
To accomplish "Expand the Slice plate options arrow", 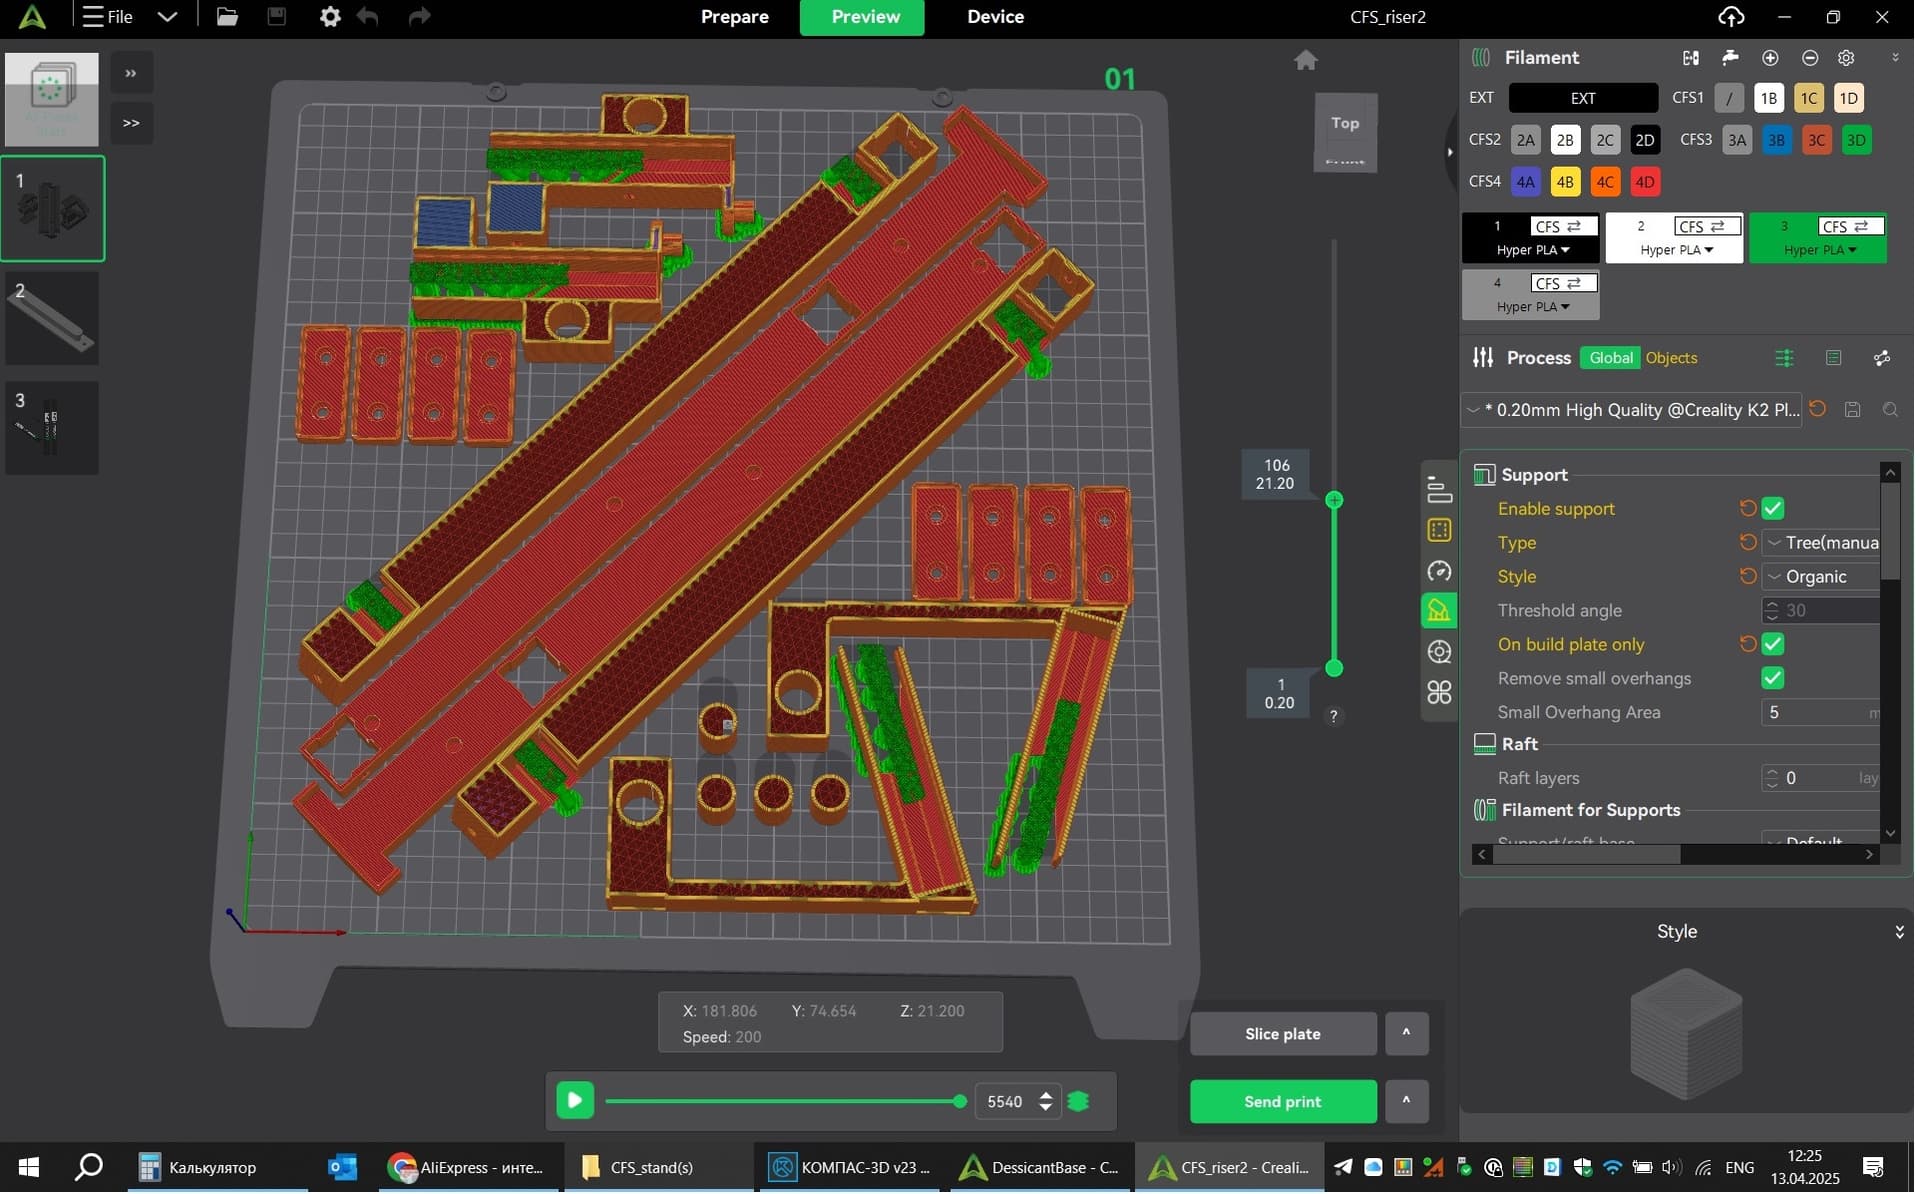I will pos(1407,1034).
